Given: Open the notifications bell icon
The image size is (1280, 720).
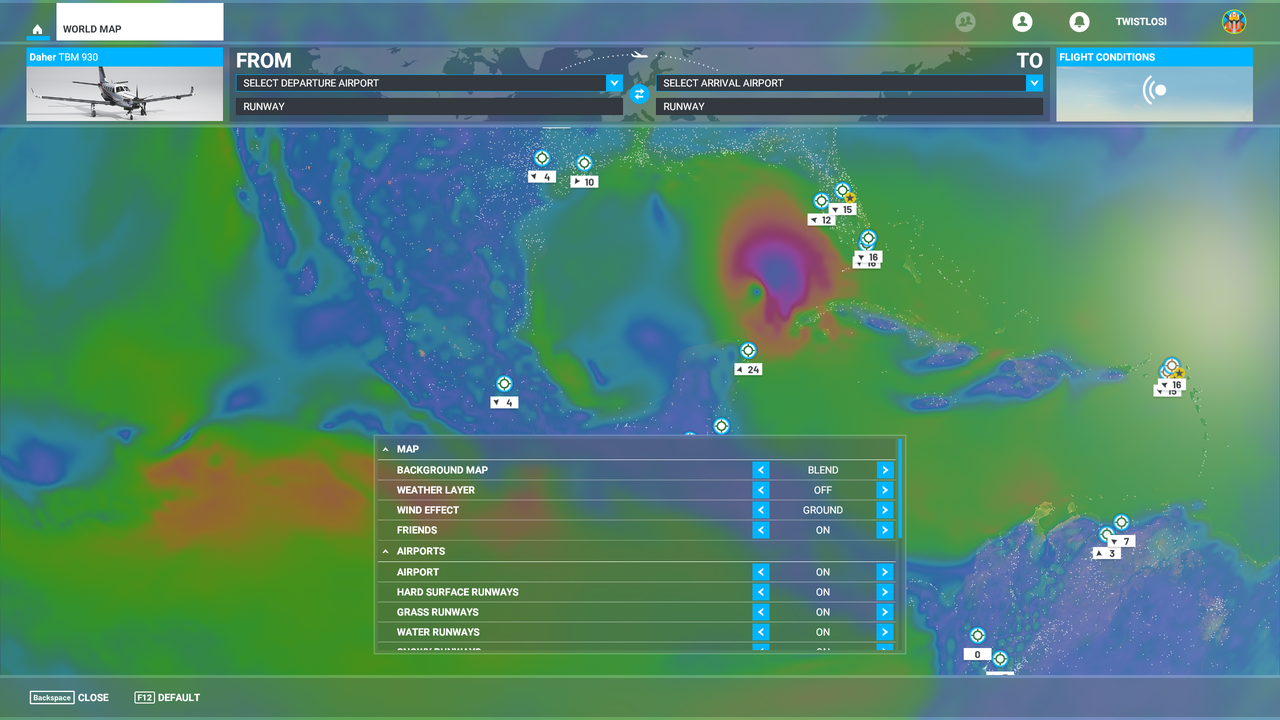Looking at the screenshot, I should click(x=1079, y=22).
